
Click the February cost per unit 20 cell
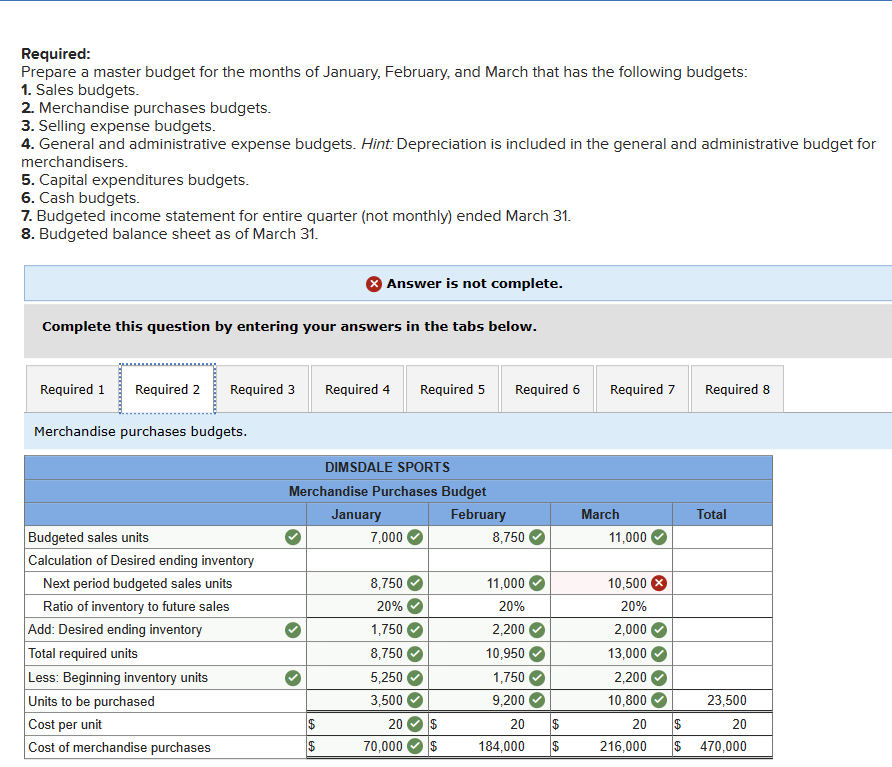tap(489, 724)
